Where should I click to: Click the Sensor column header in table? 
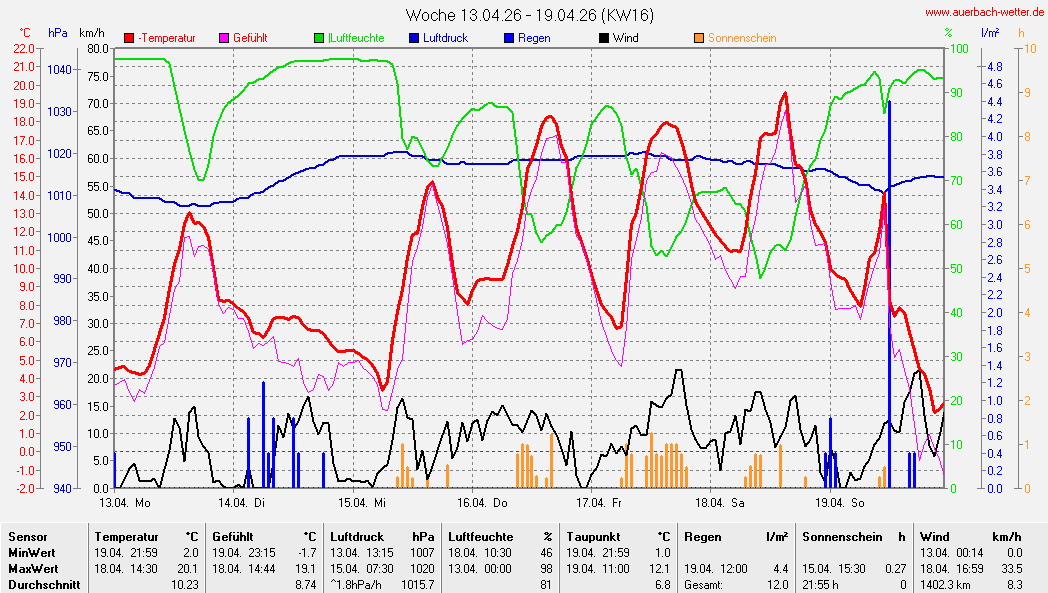[28, 537]
